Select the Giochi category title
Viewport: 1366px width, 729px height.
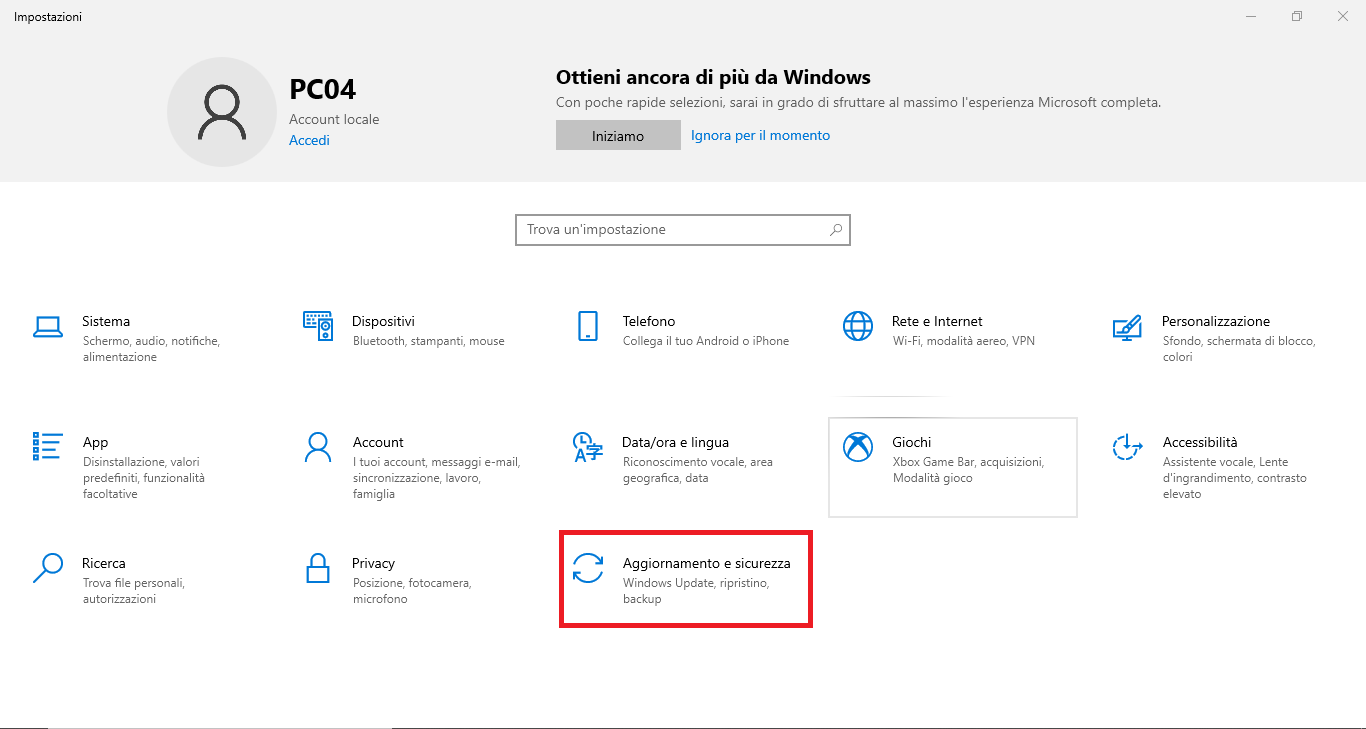click(x=912, y=442)
